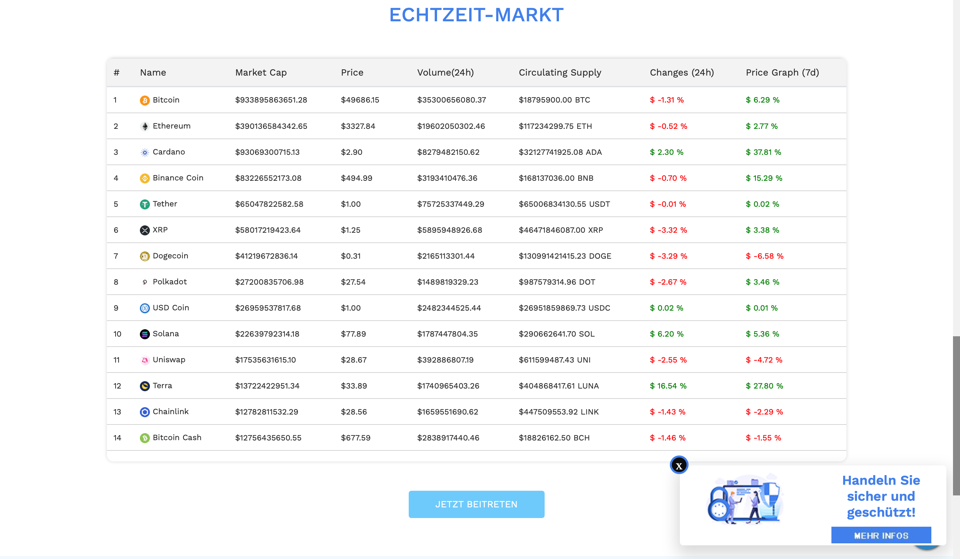This screenshot has width=960, height=559.
Task: Click the XRP coin icon
Action: tap(144, 230)
